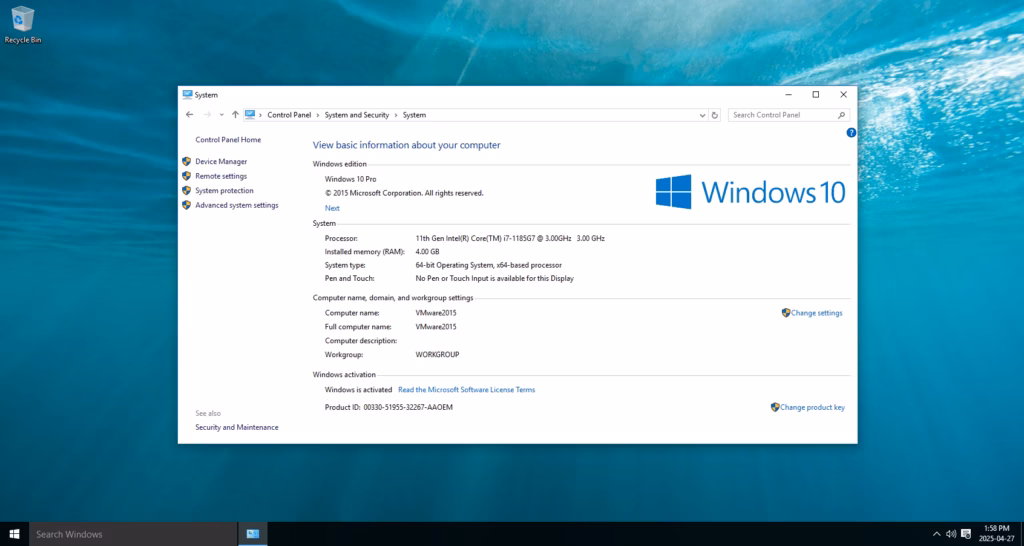Select Control Panel breadcrumb
The height and width of the screenshot is (546, 1024).
pyautogui.click(x=289, y=115)
